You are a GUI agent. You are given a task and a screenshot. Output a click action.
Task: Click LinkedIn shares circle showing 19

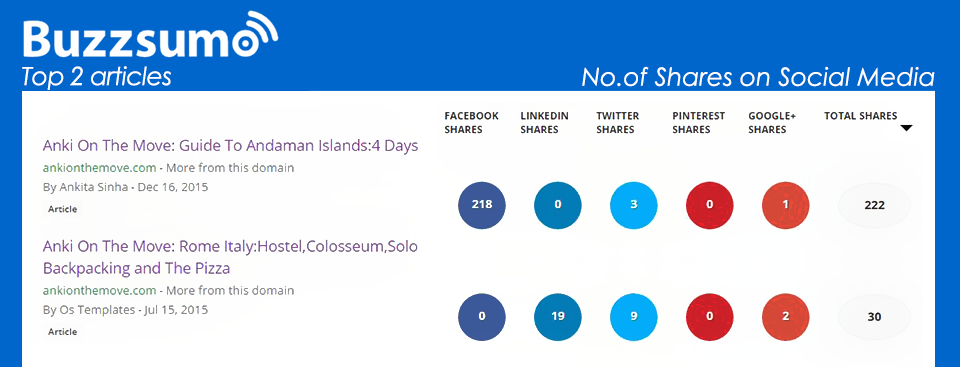pyautogui.click(x=558, y=317)
